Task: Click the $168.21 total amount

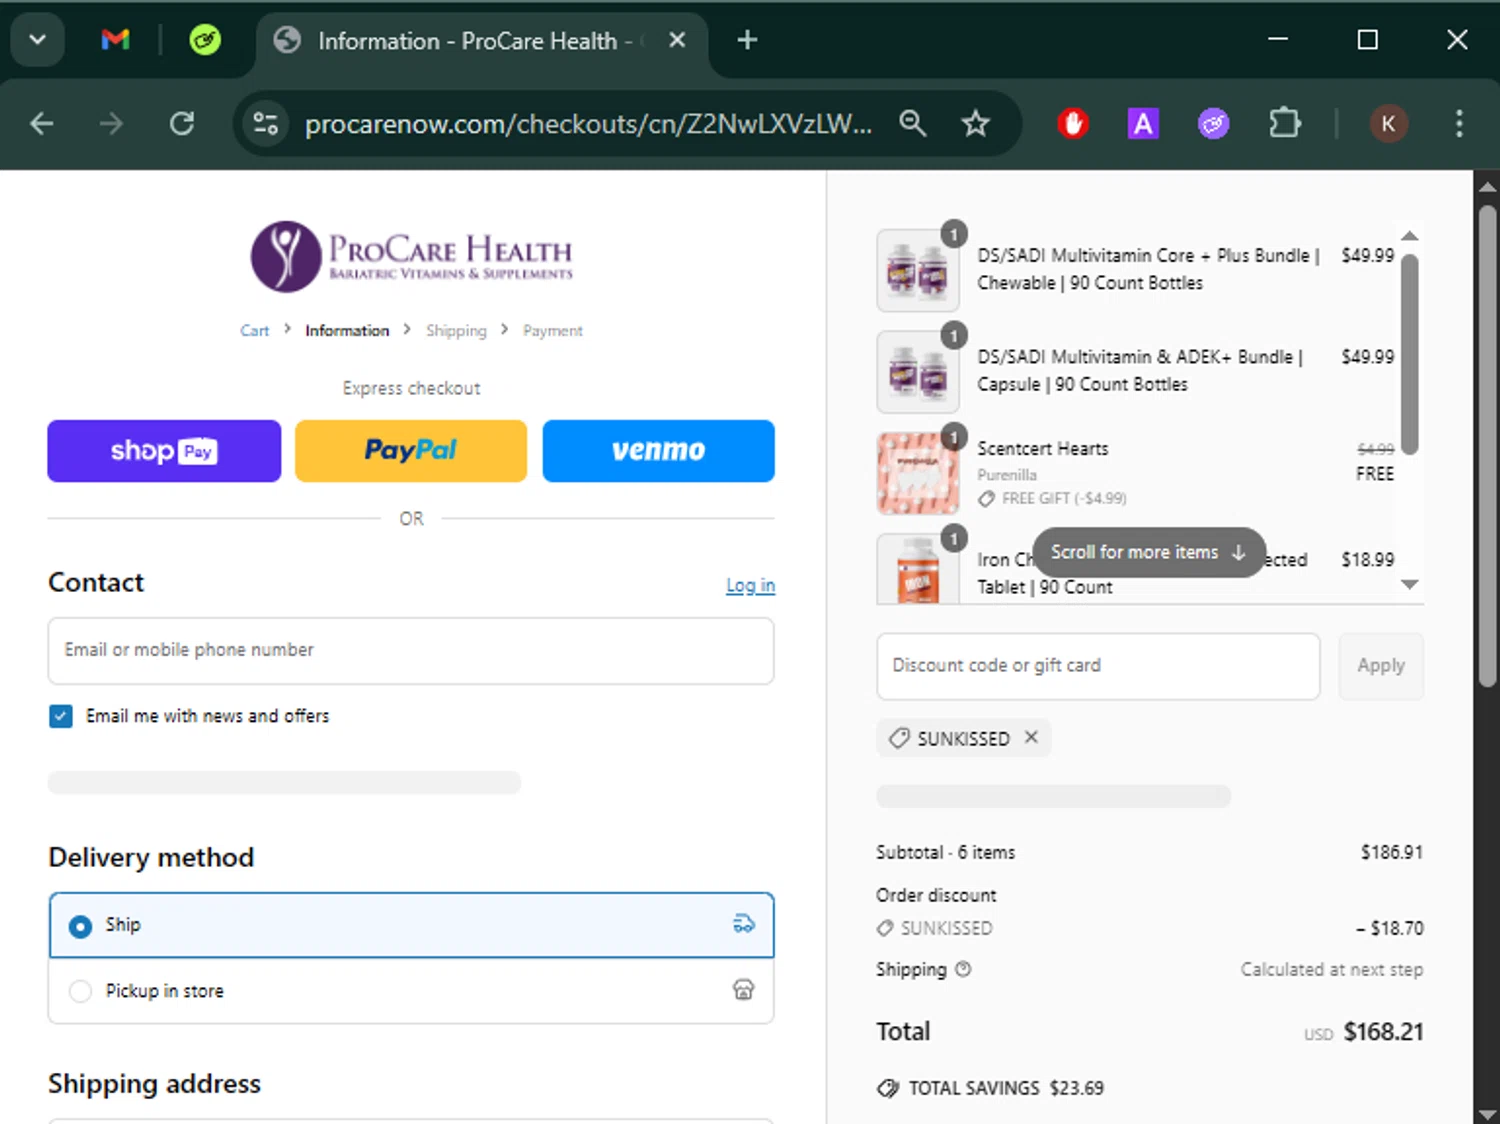Action: click(x=1383, y=1032)
